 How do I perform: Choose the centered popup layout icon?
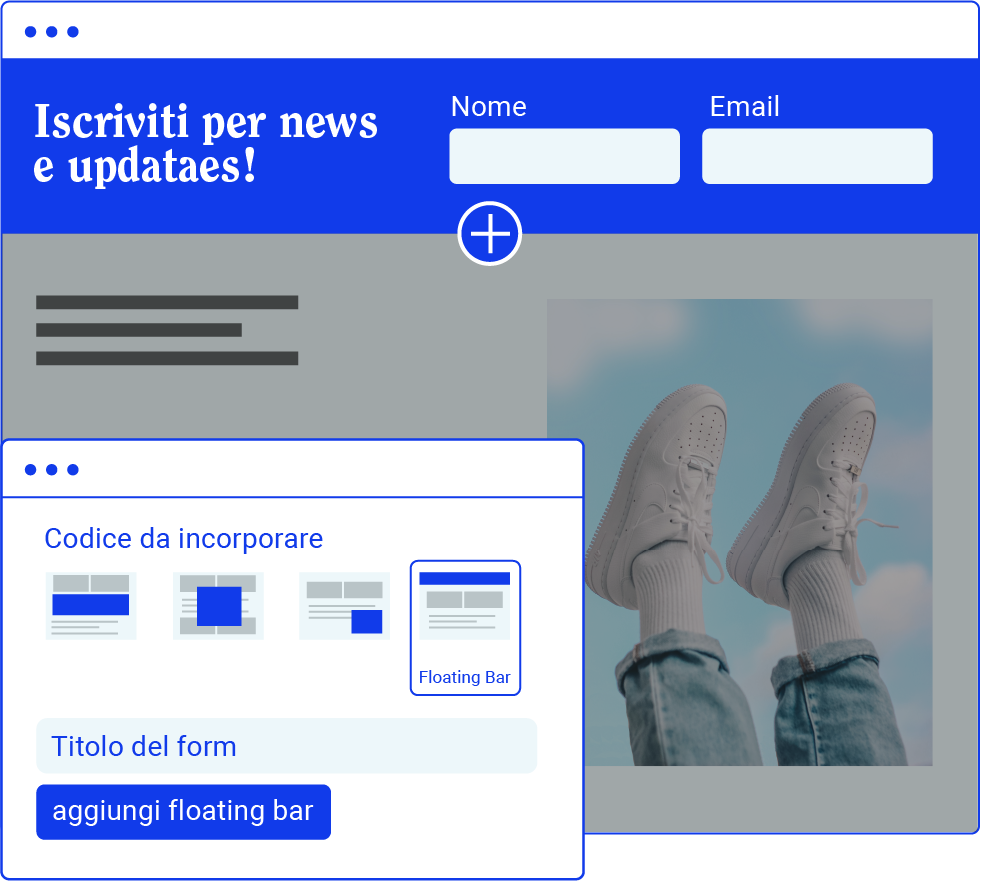[x=218, y=605]
